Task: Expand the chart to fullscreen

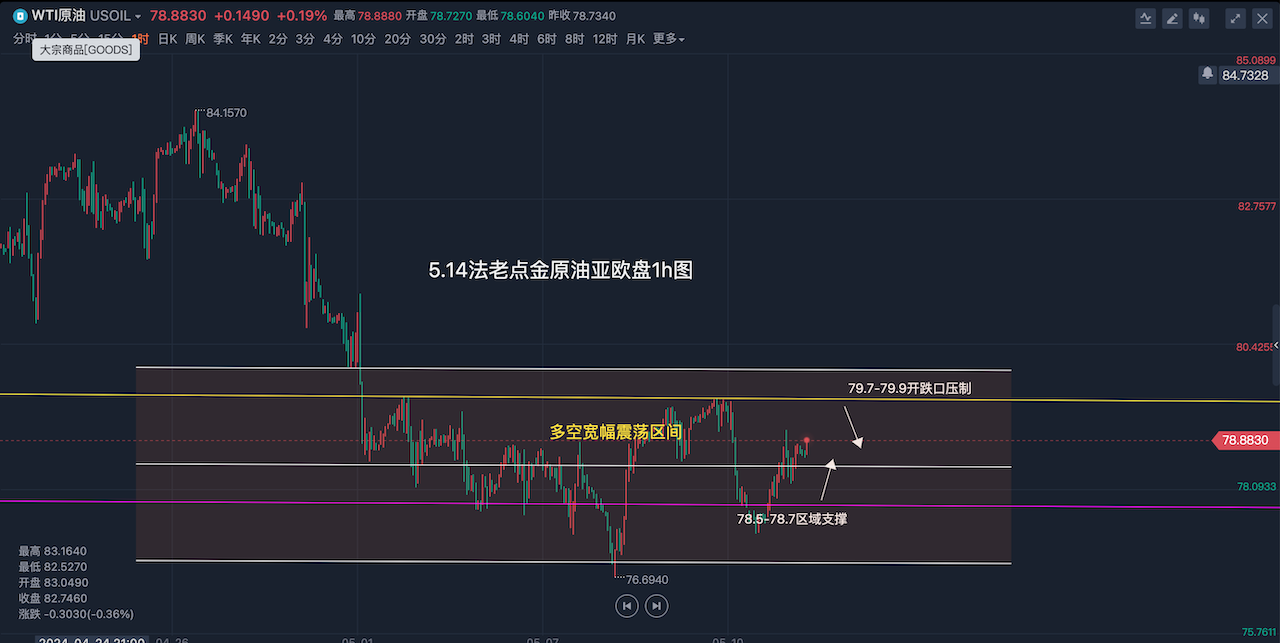Action: 1236,18
